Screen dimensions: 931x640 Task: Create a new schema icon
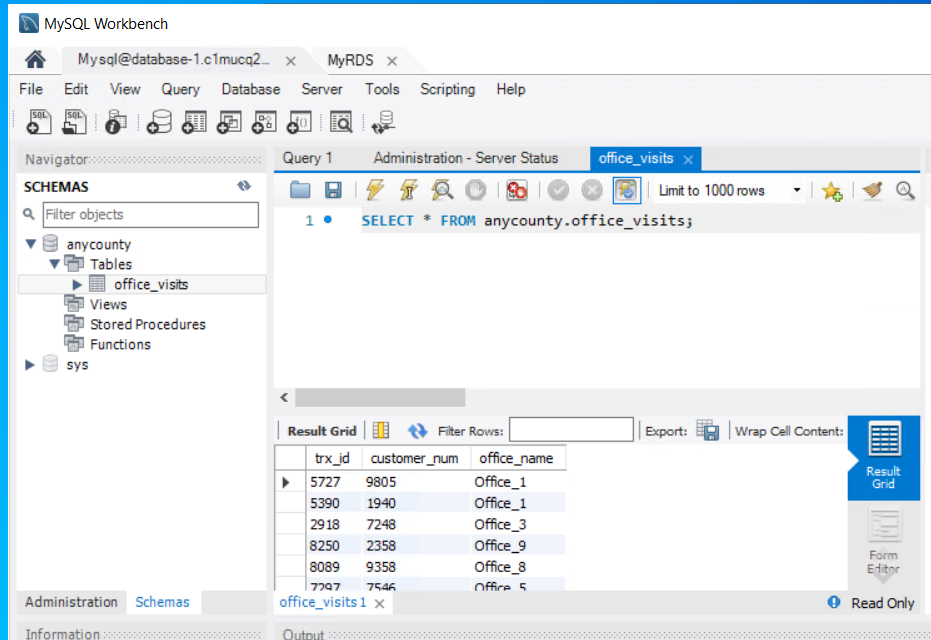pyautogui.click(x=159, y=122)
